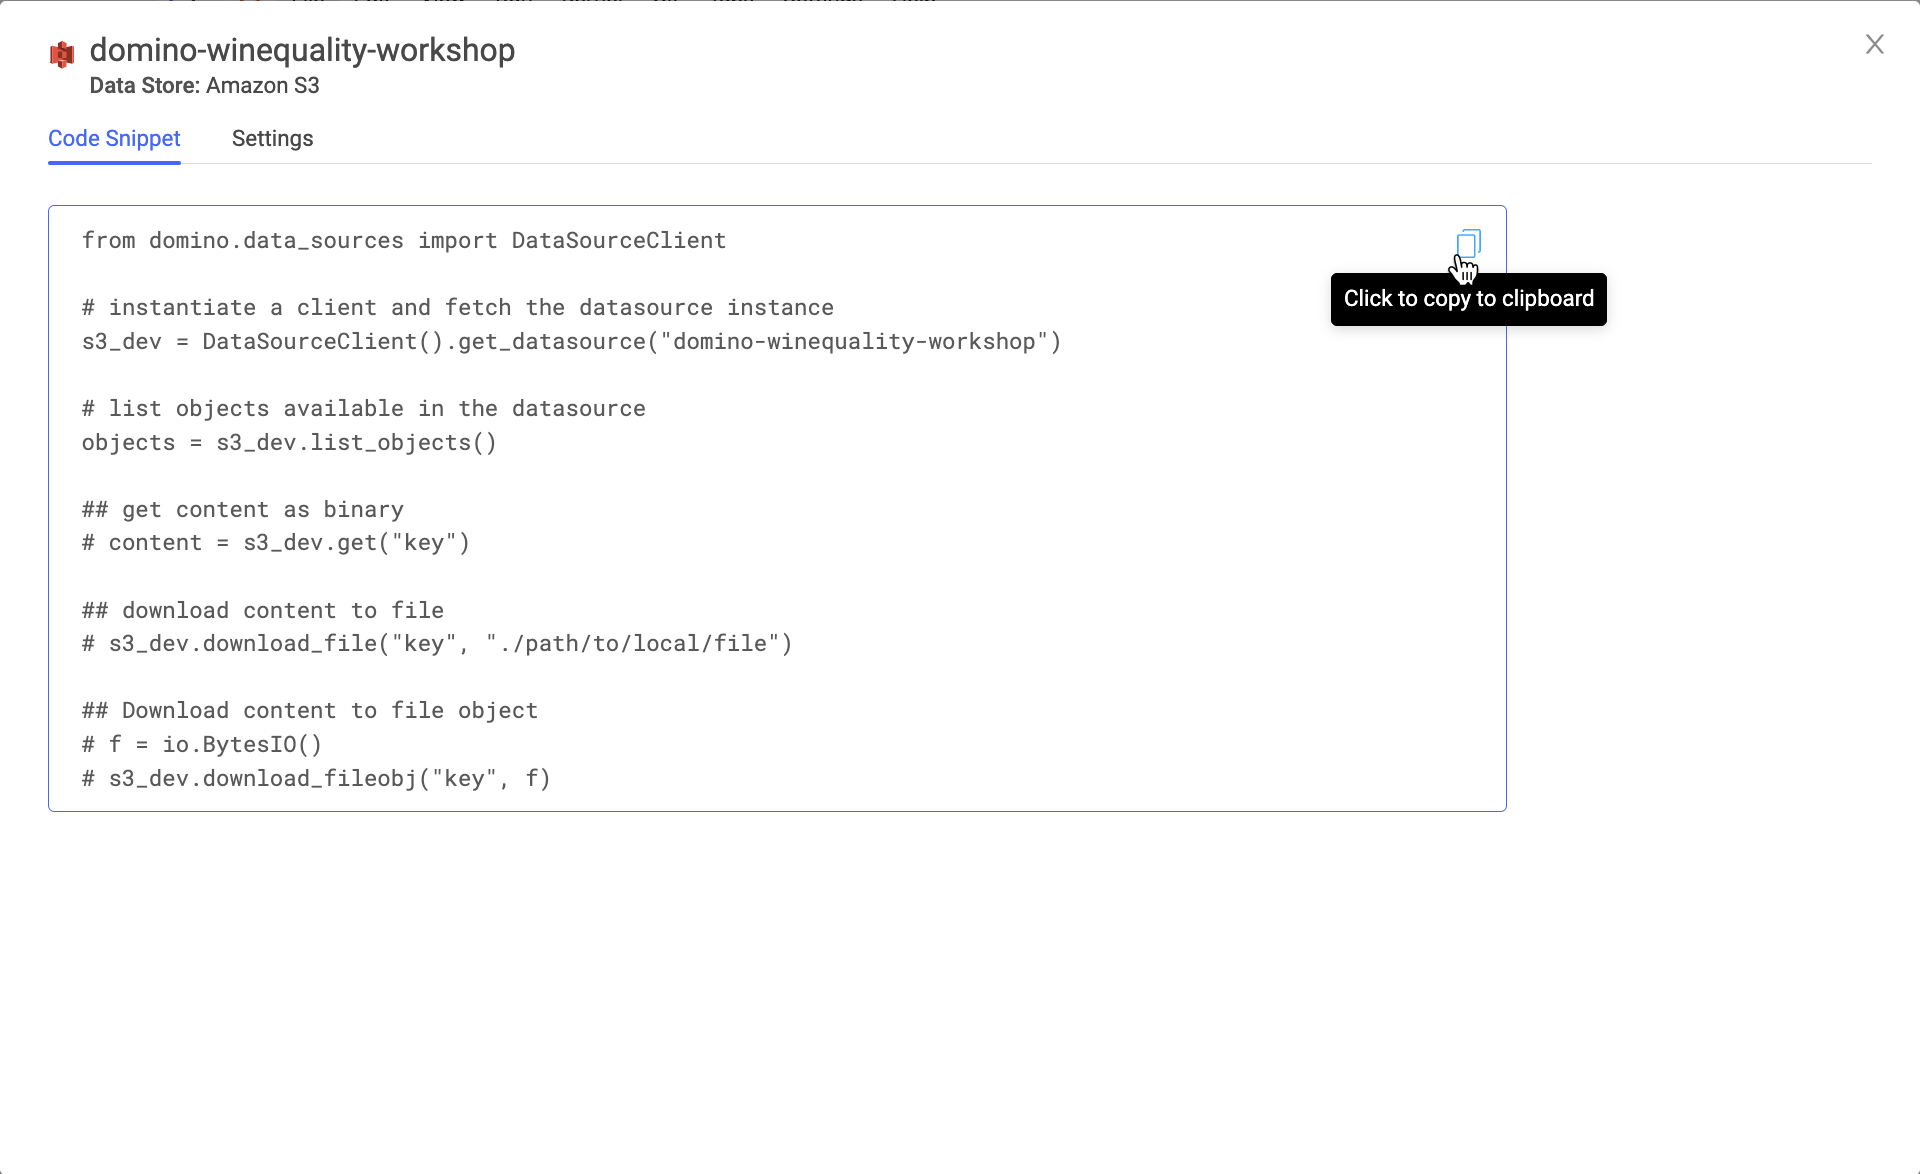This screenshot has height=1174, width=1920.
Task: Click the Amazon S3 bucket icon
Action: [x=62, y=54]
